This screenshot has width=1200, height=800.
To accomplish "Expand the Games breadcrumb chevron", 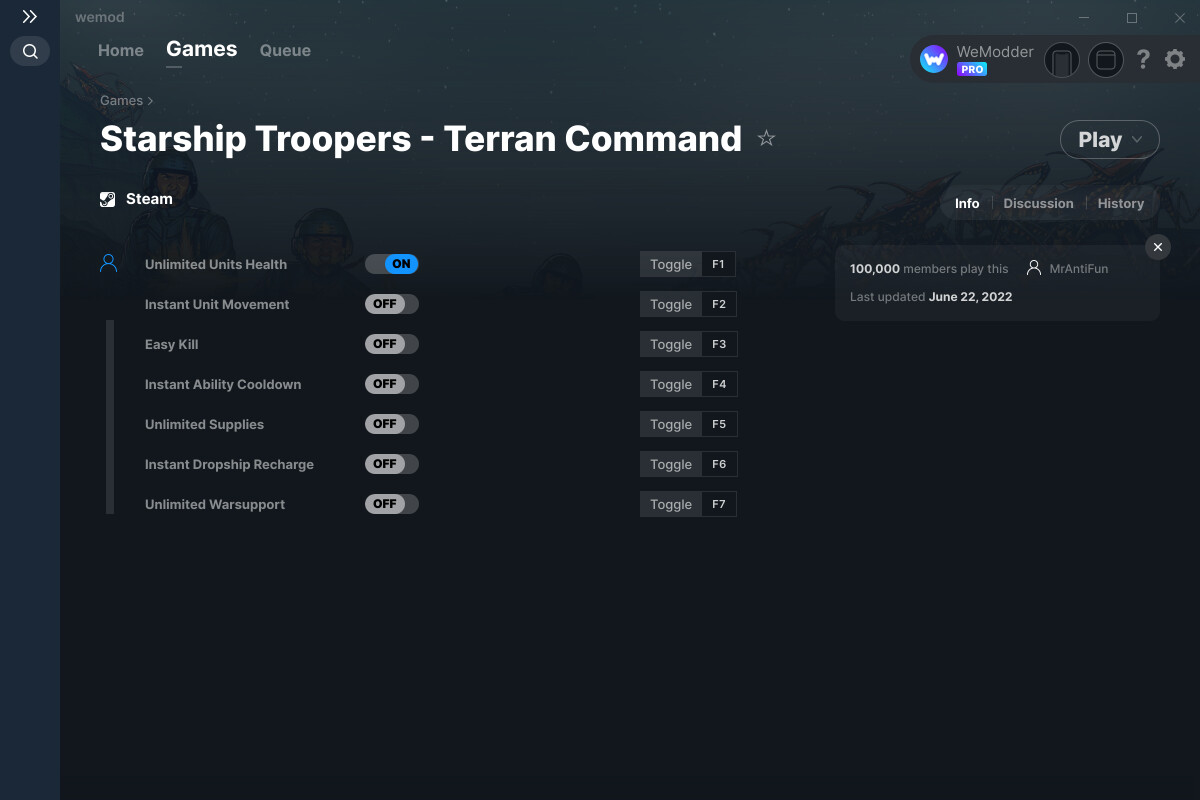I will (150, 101).
